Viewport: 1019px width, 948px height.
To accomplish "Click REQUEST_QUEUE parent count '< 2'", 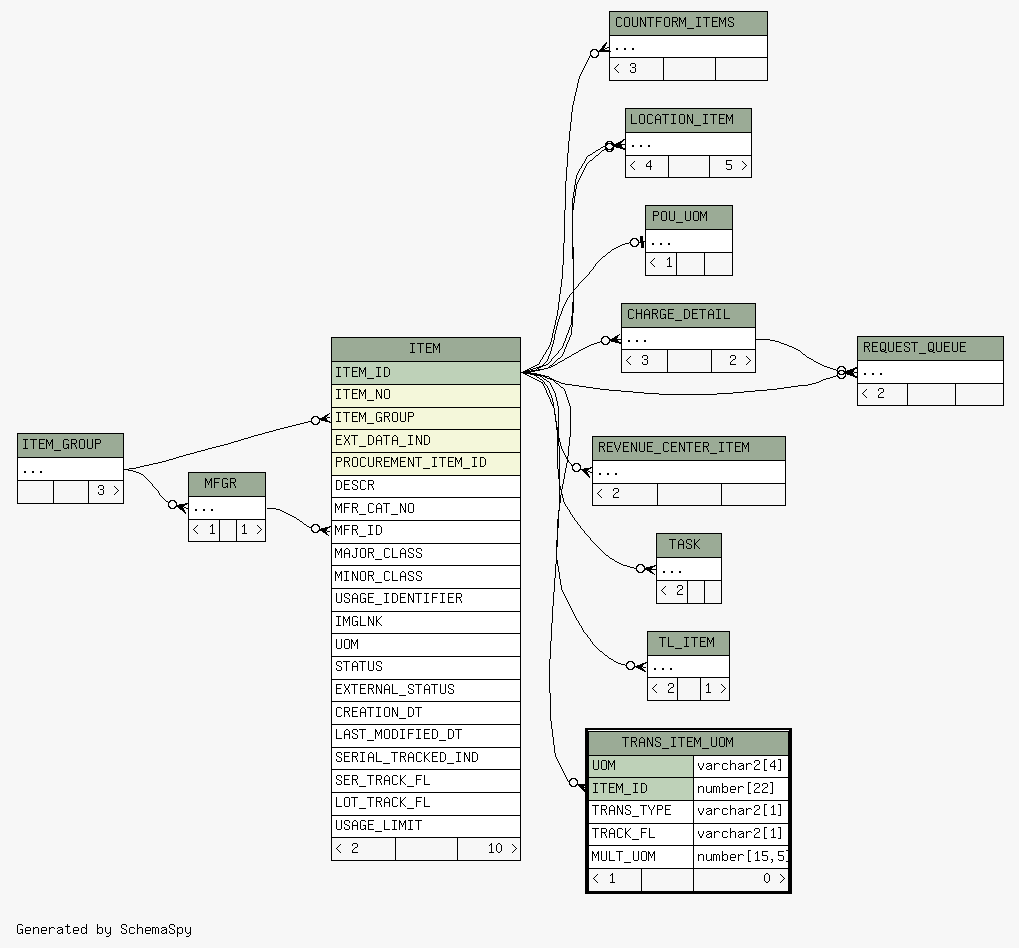I will 882,394.
